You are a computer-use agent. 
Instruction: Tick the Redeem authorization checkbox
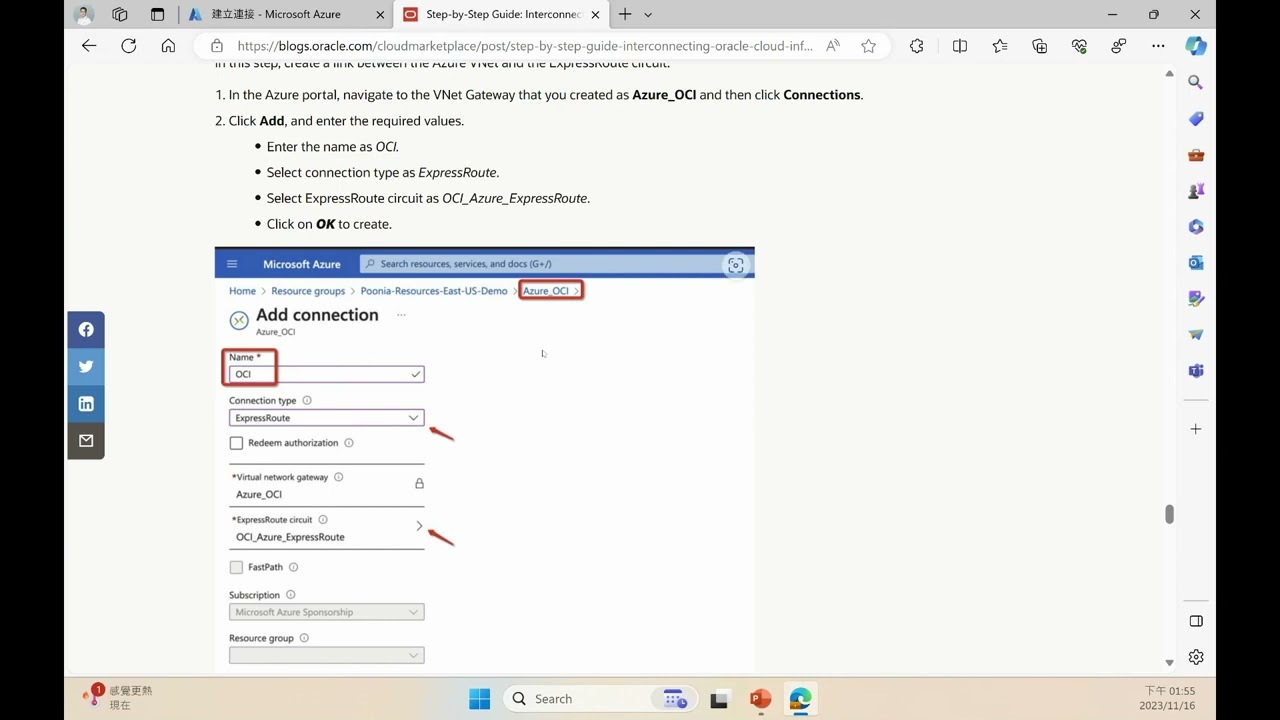pos(236,443)
